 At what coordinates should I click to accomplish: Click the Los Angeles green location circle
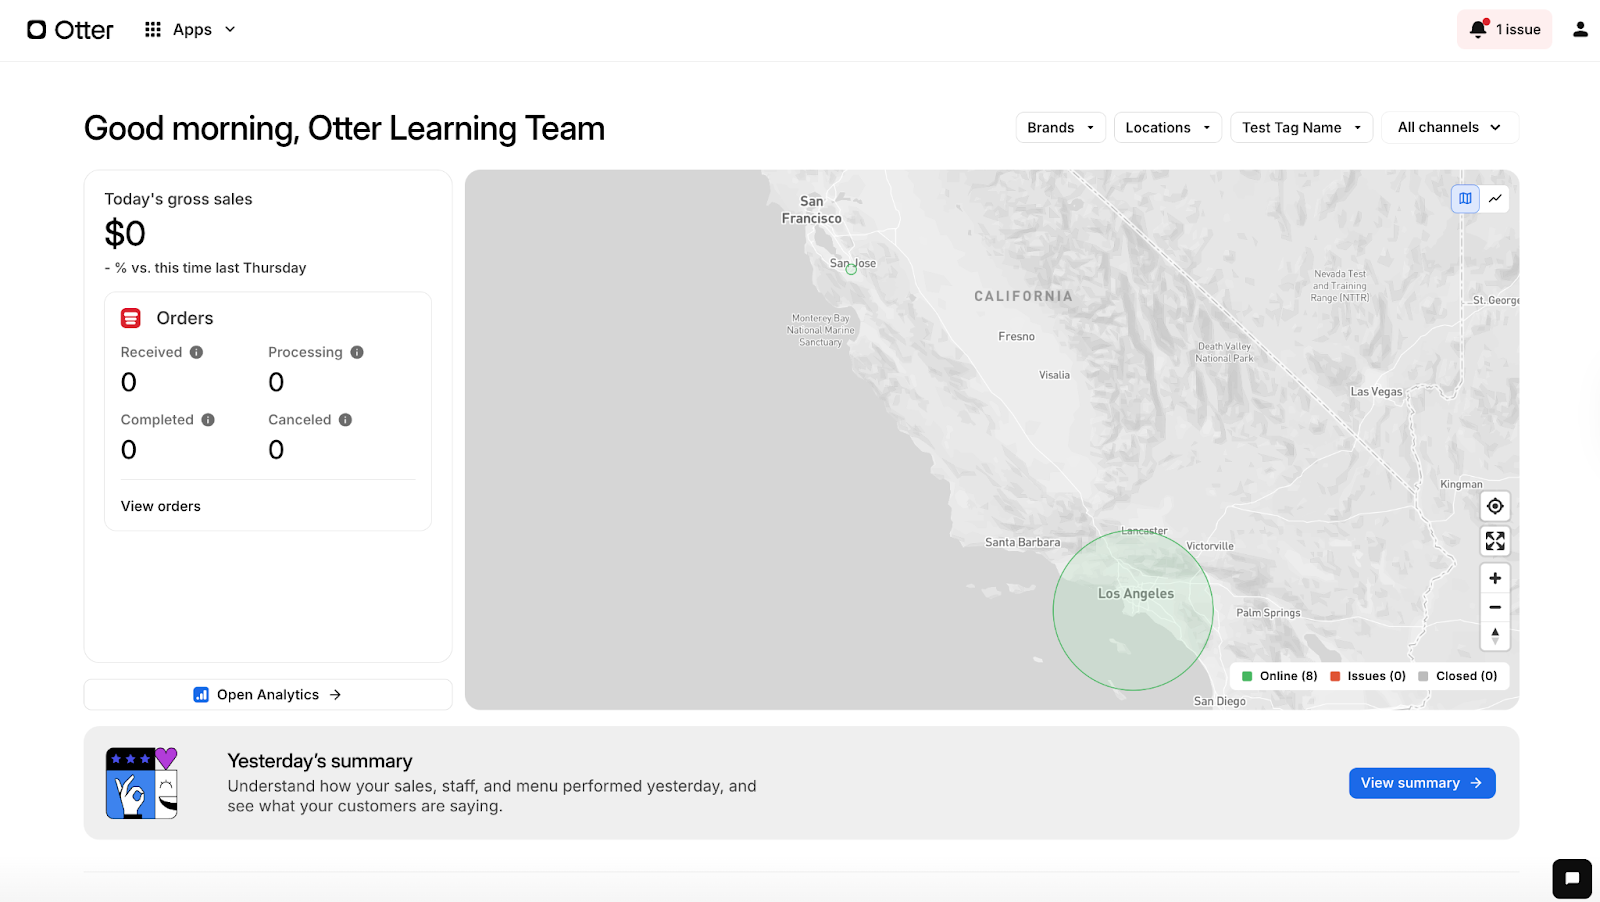[x=1133, y=610]
